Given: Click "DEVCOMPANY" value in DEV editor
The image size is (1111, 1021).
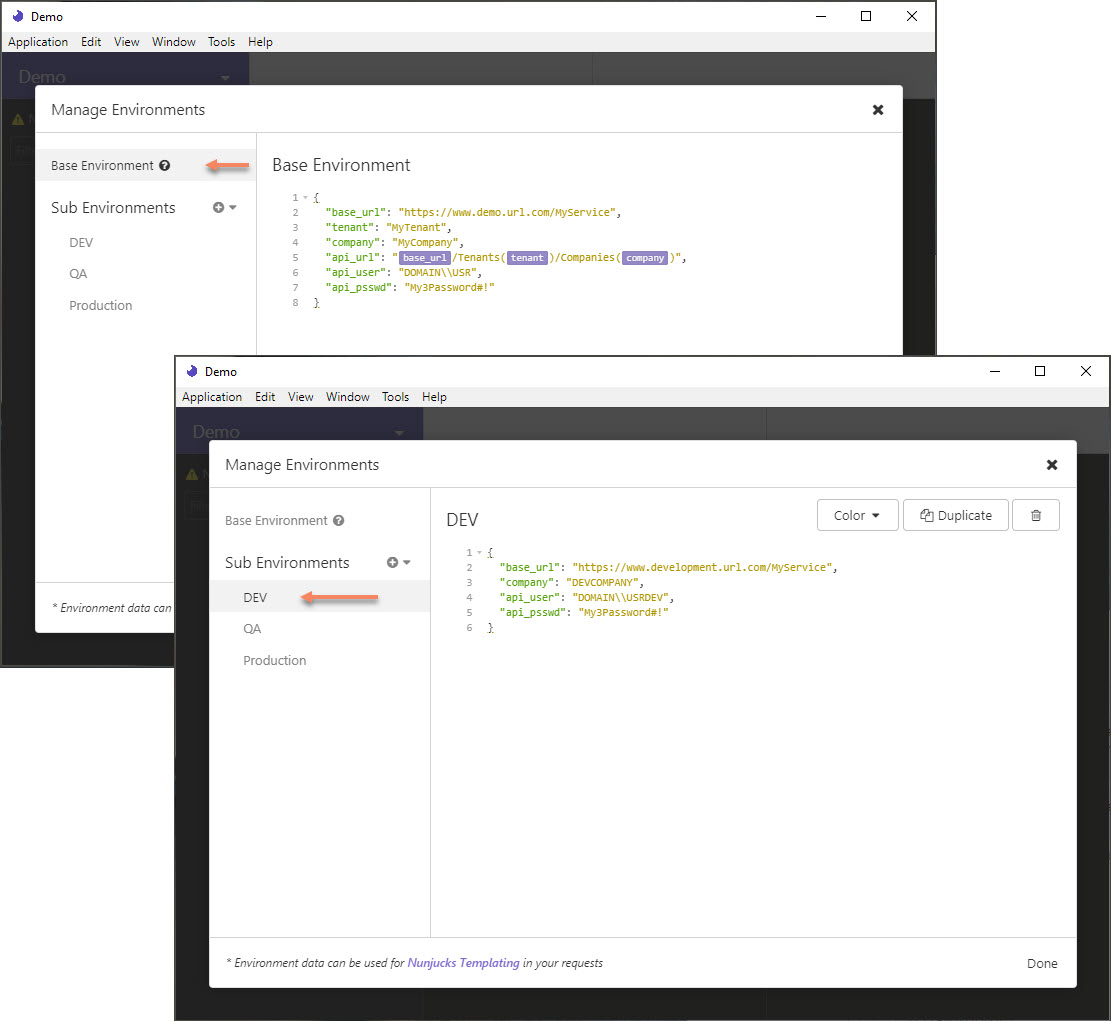Looking at the screenshot, I should pos(602,582).
